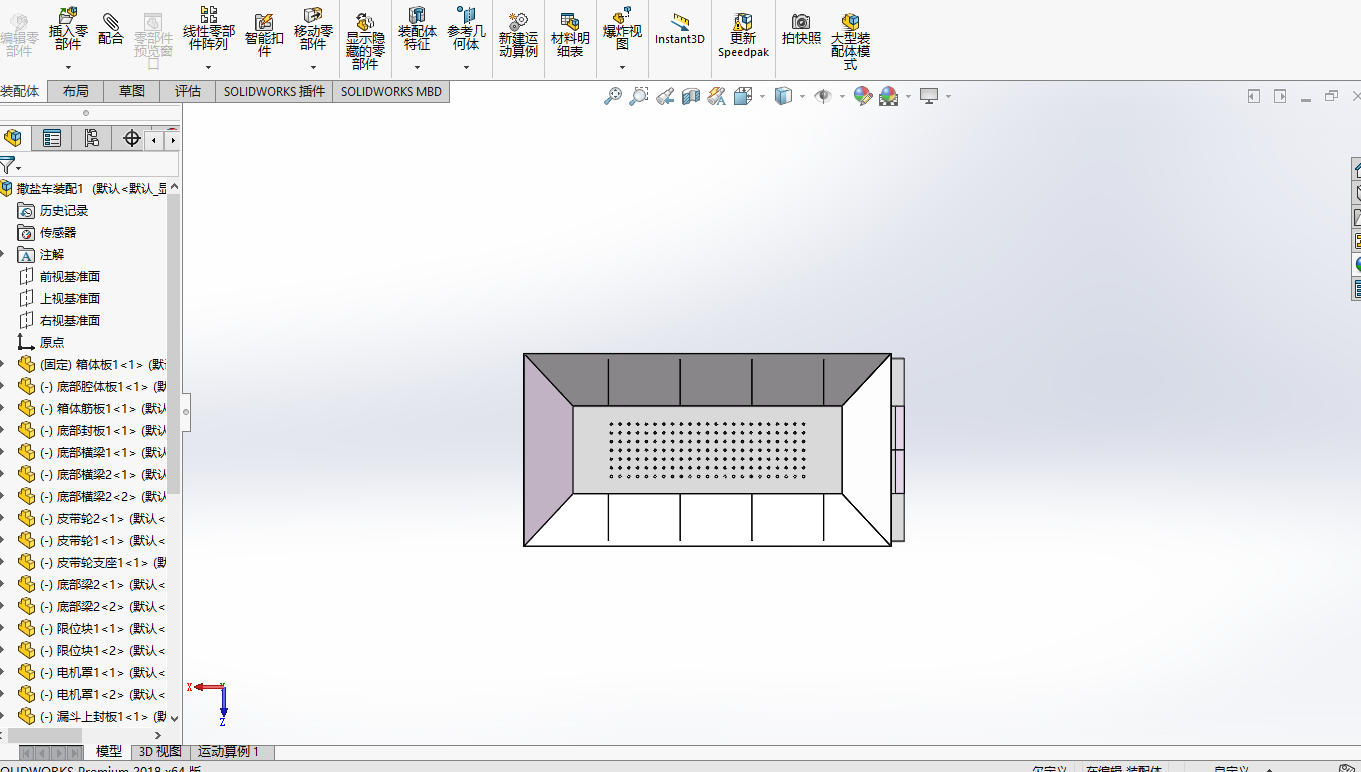The width and height of the screenshot is (1361, 772).
Task: Click the Previous View icon
Action: click(x=665, y=96)
